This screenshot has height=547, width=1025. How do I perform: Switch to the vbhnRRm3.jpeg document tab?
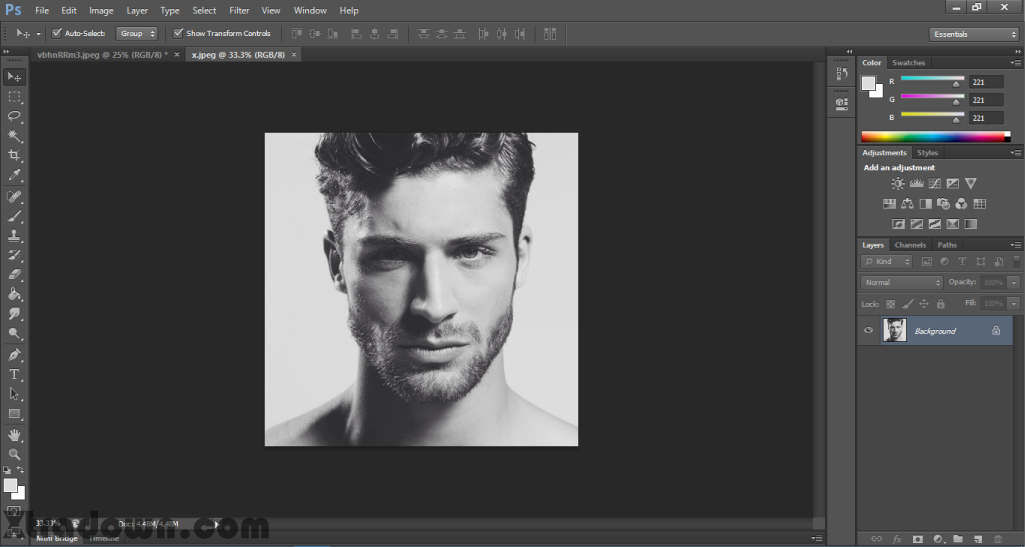point(101,55)
